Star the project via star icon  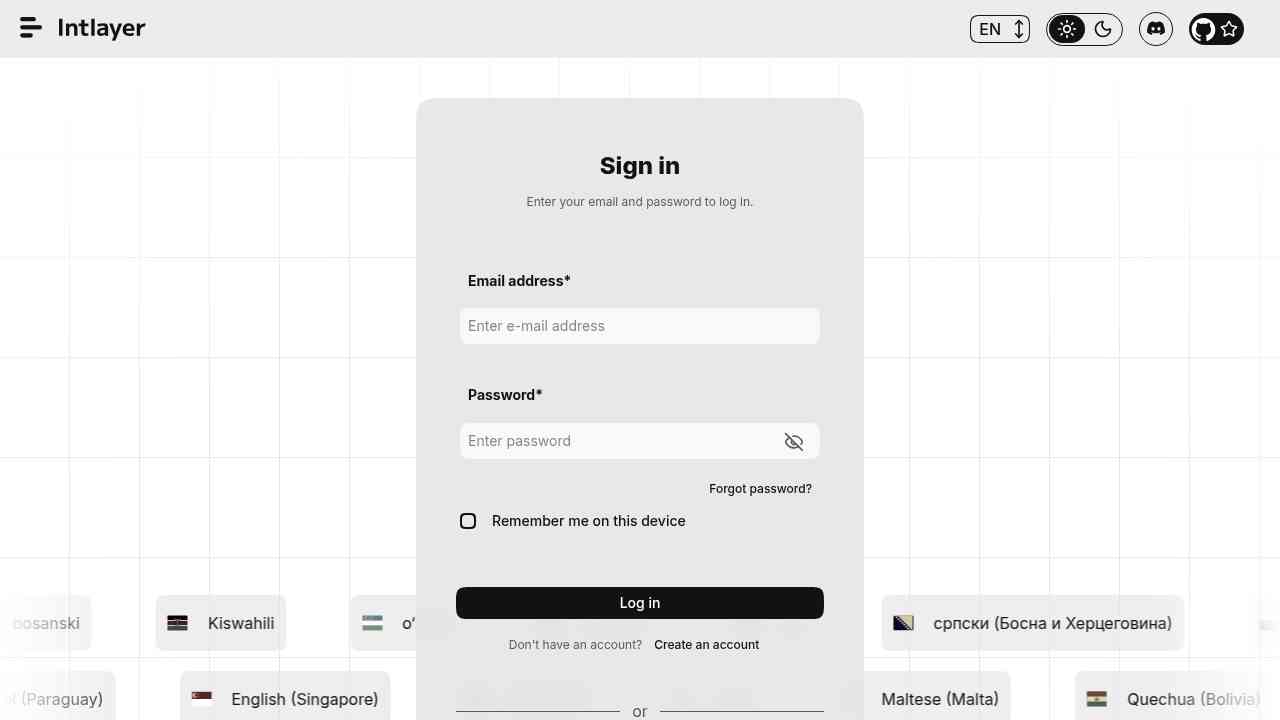[1230, 29]
